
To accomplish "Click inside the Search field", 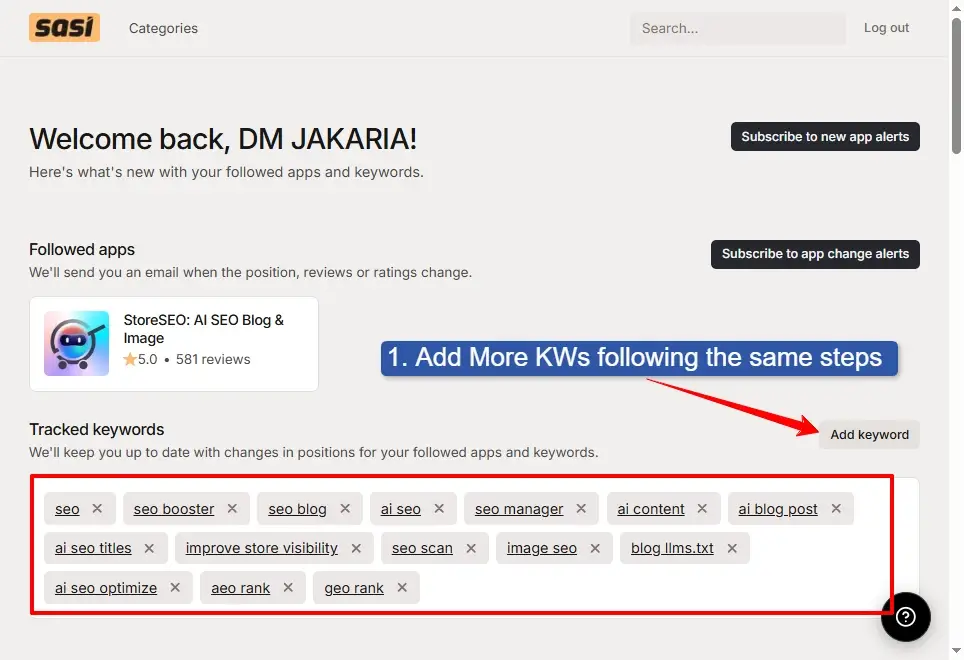I will (737, 28).
